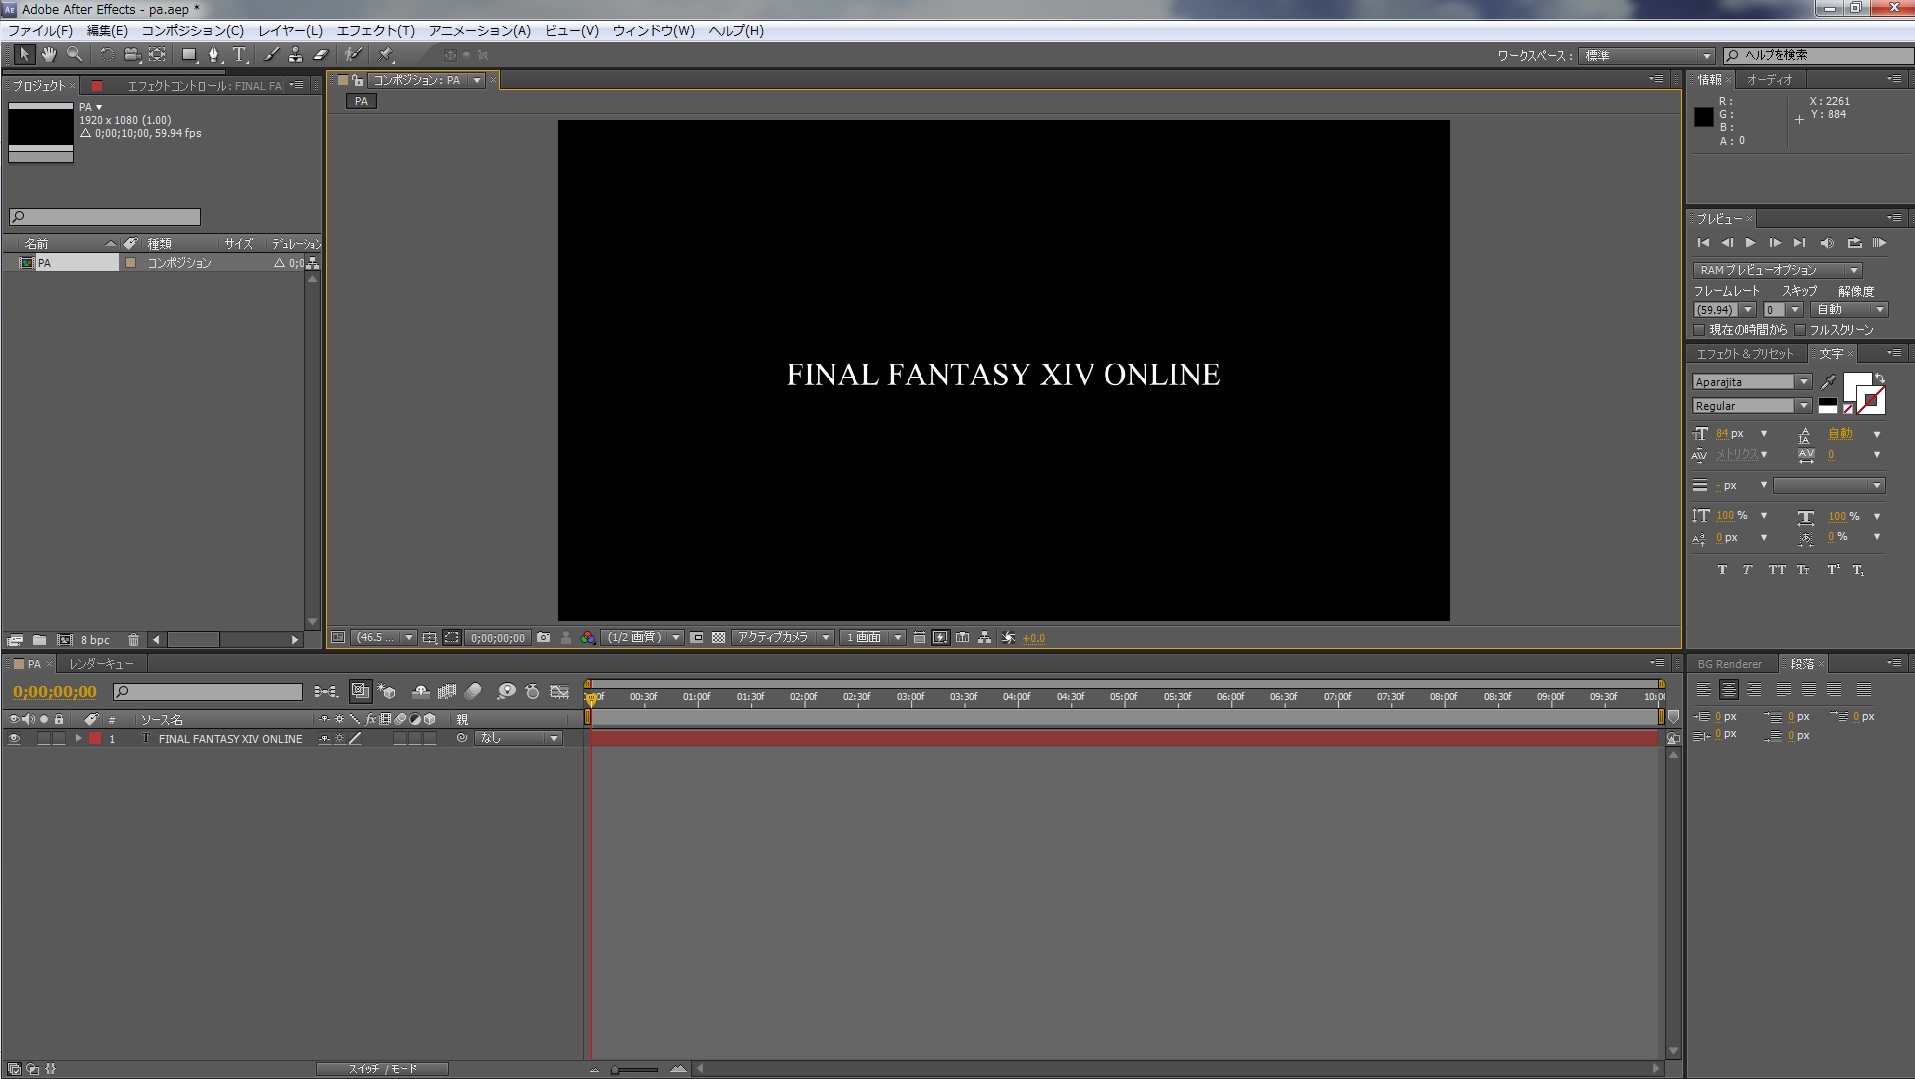Screen dimensions: 1915x1079
Task: Click the red label swatch of layer 1
Action: pos(95,739)
